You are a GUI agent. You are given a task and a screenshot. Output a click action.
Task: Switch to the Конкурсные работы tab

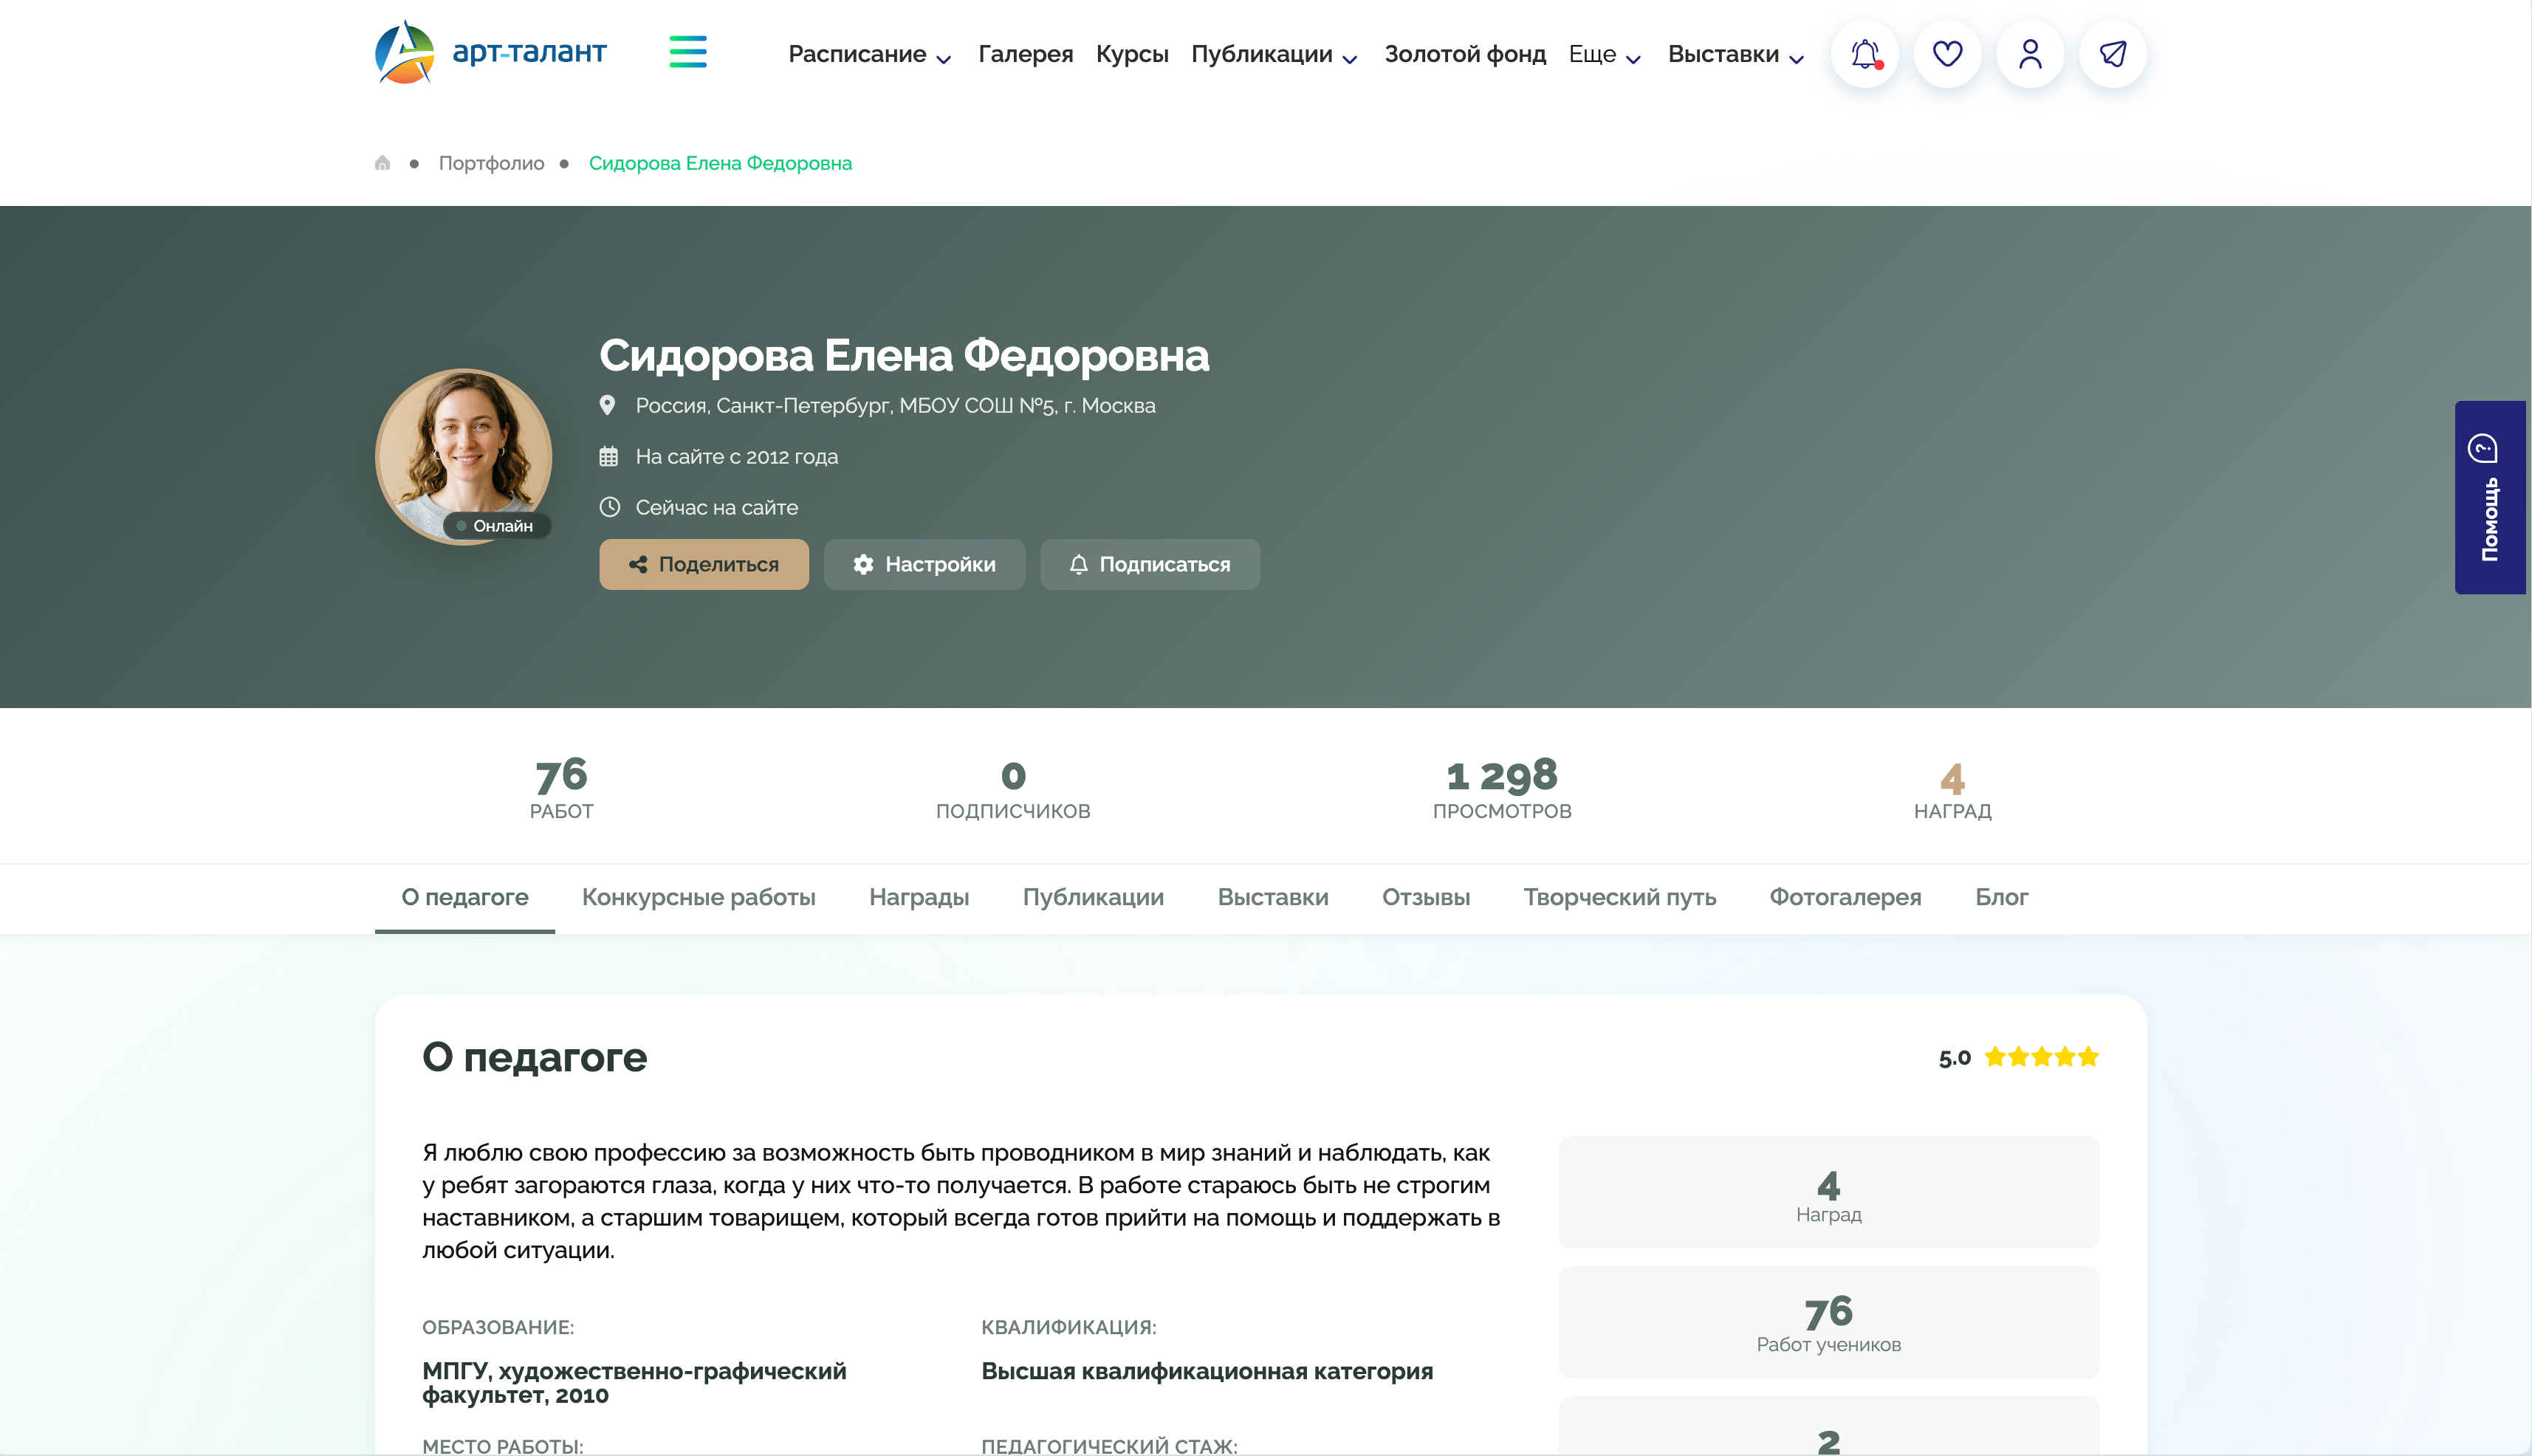699,897
